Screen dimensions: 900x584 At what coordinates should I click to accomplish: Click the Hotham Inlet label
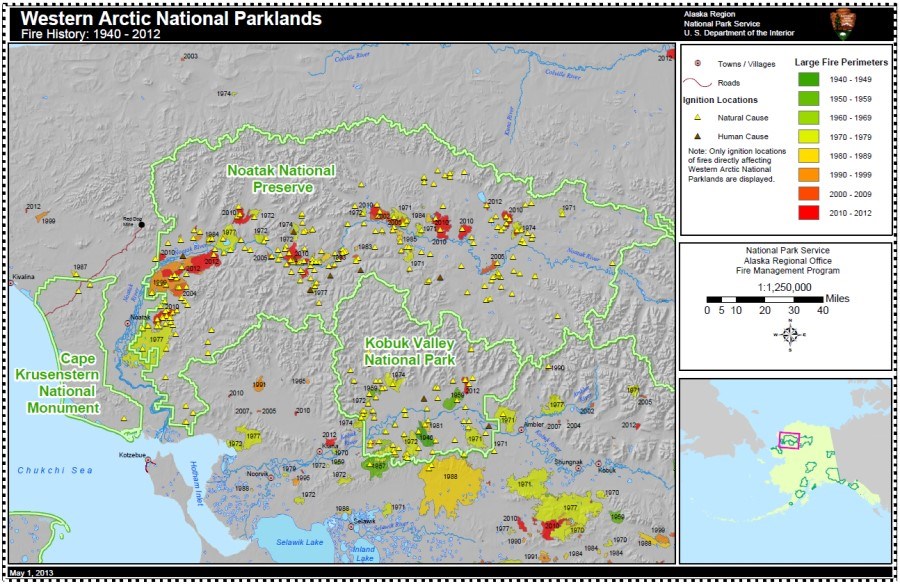click(x=196, y=483)
